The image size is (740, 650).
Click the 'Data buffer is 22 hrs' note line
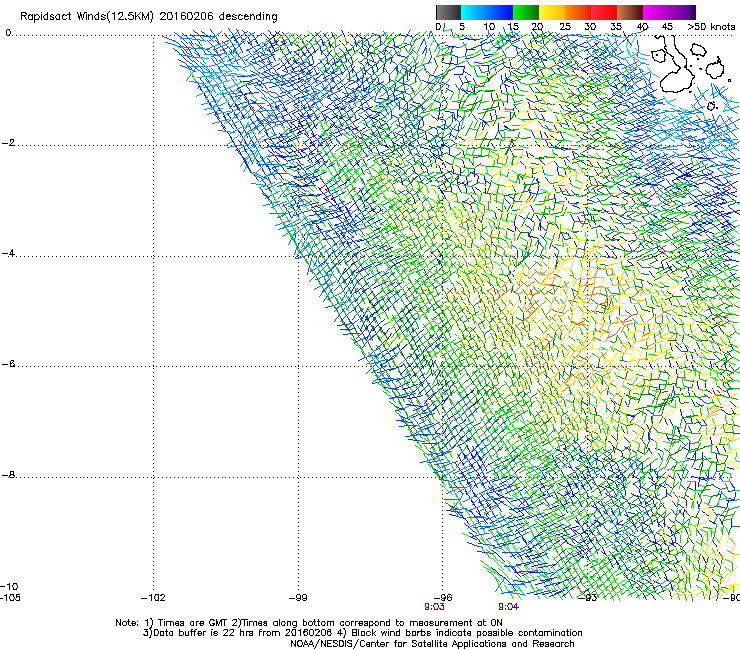[x=363, y=633]
